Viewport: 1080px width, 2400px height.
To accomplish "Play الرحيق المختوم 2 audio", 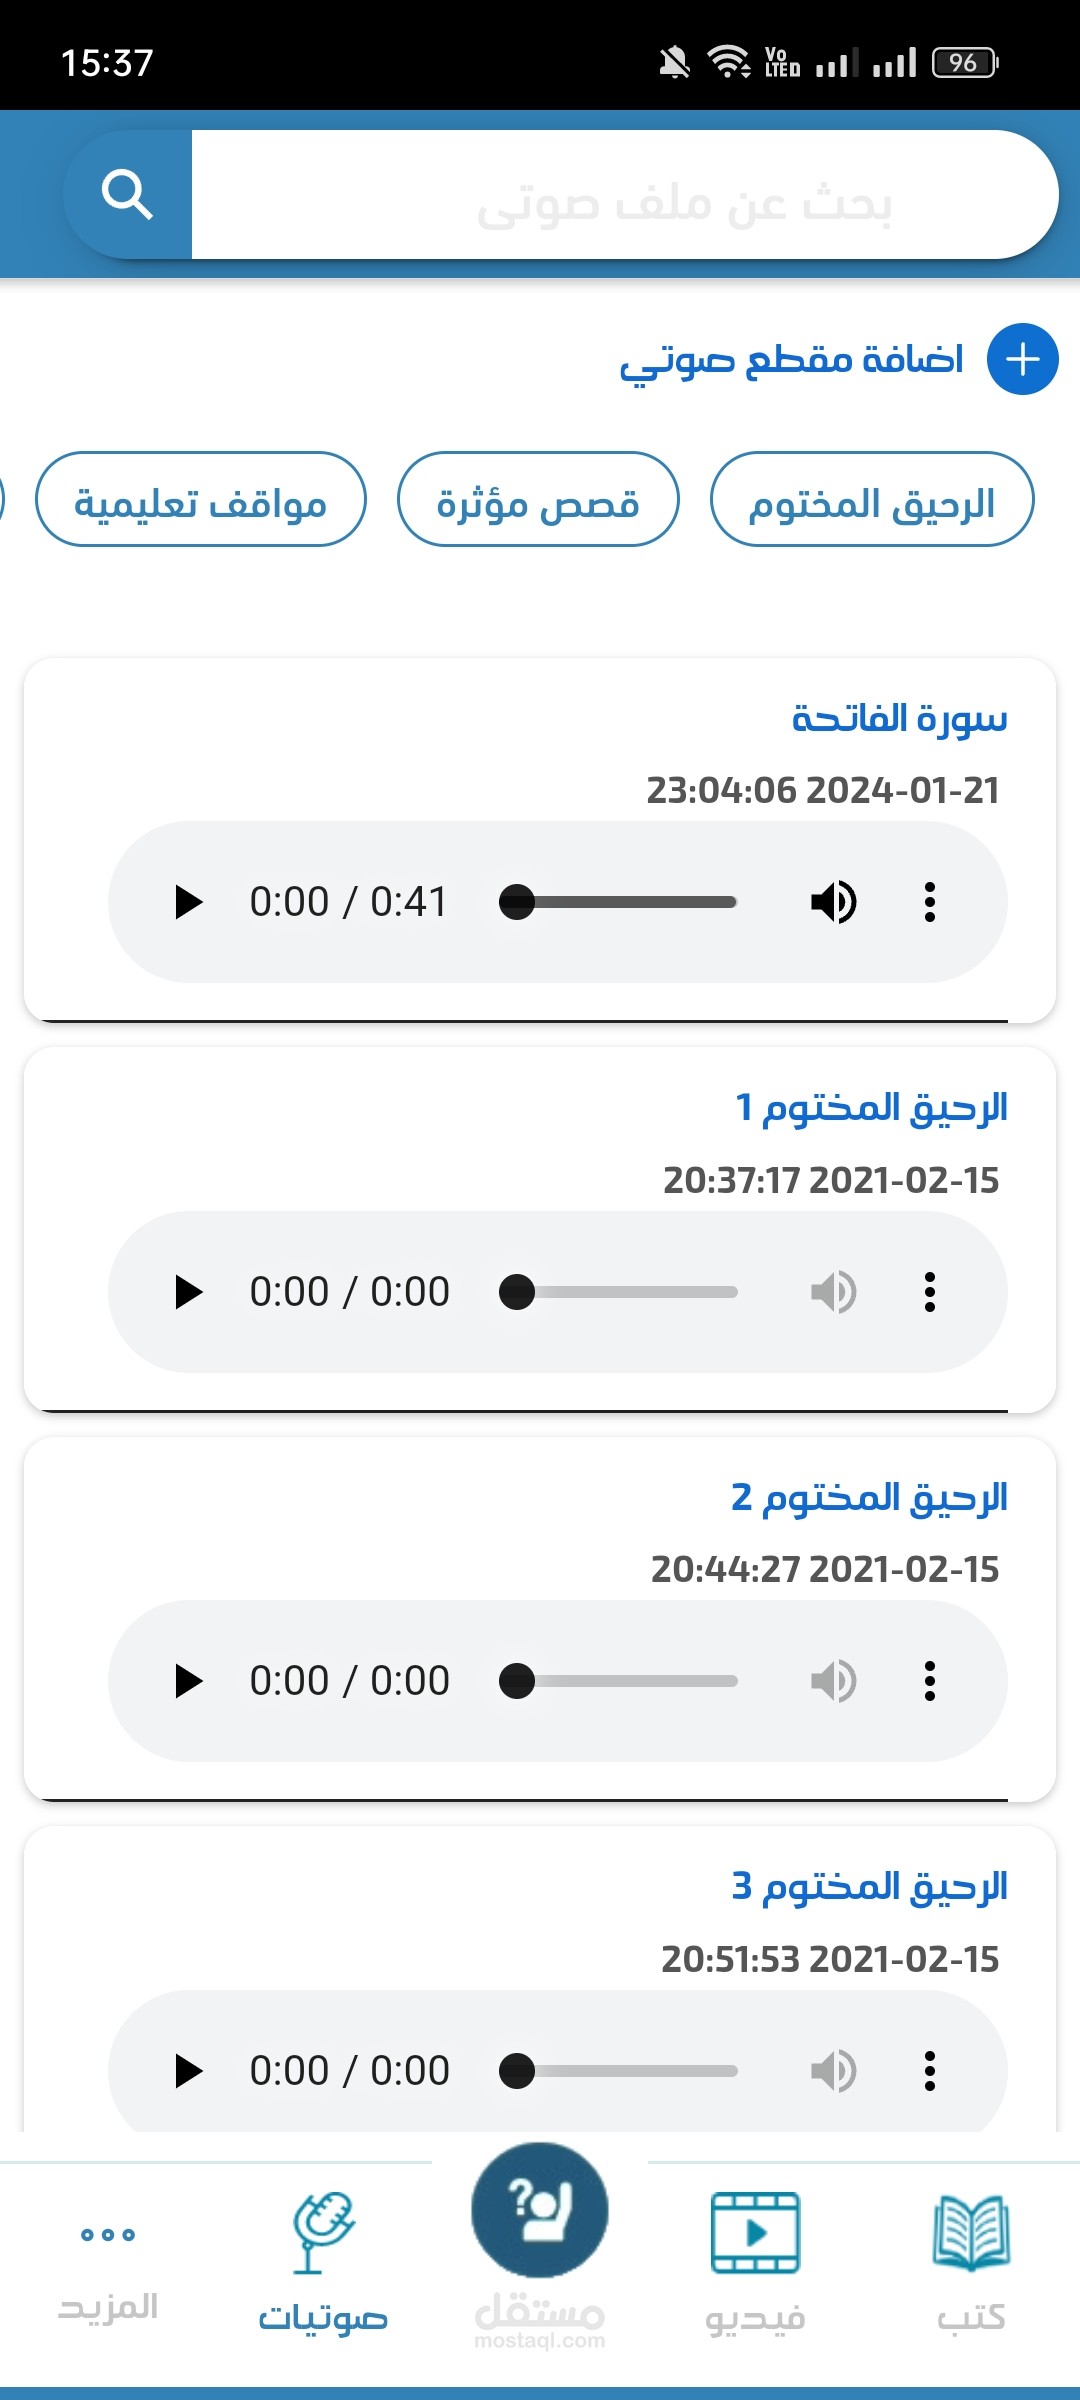I will click(x=188, y=1681).
